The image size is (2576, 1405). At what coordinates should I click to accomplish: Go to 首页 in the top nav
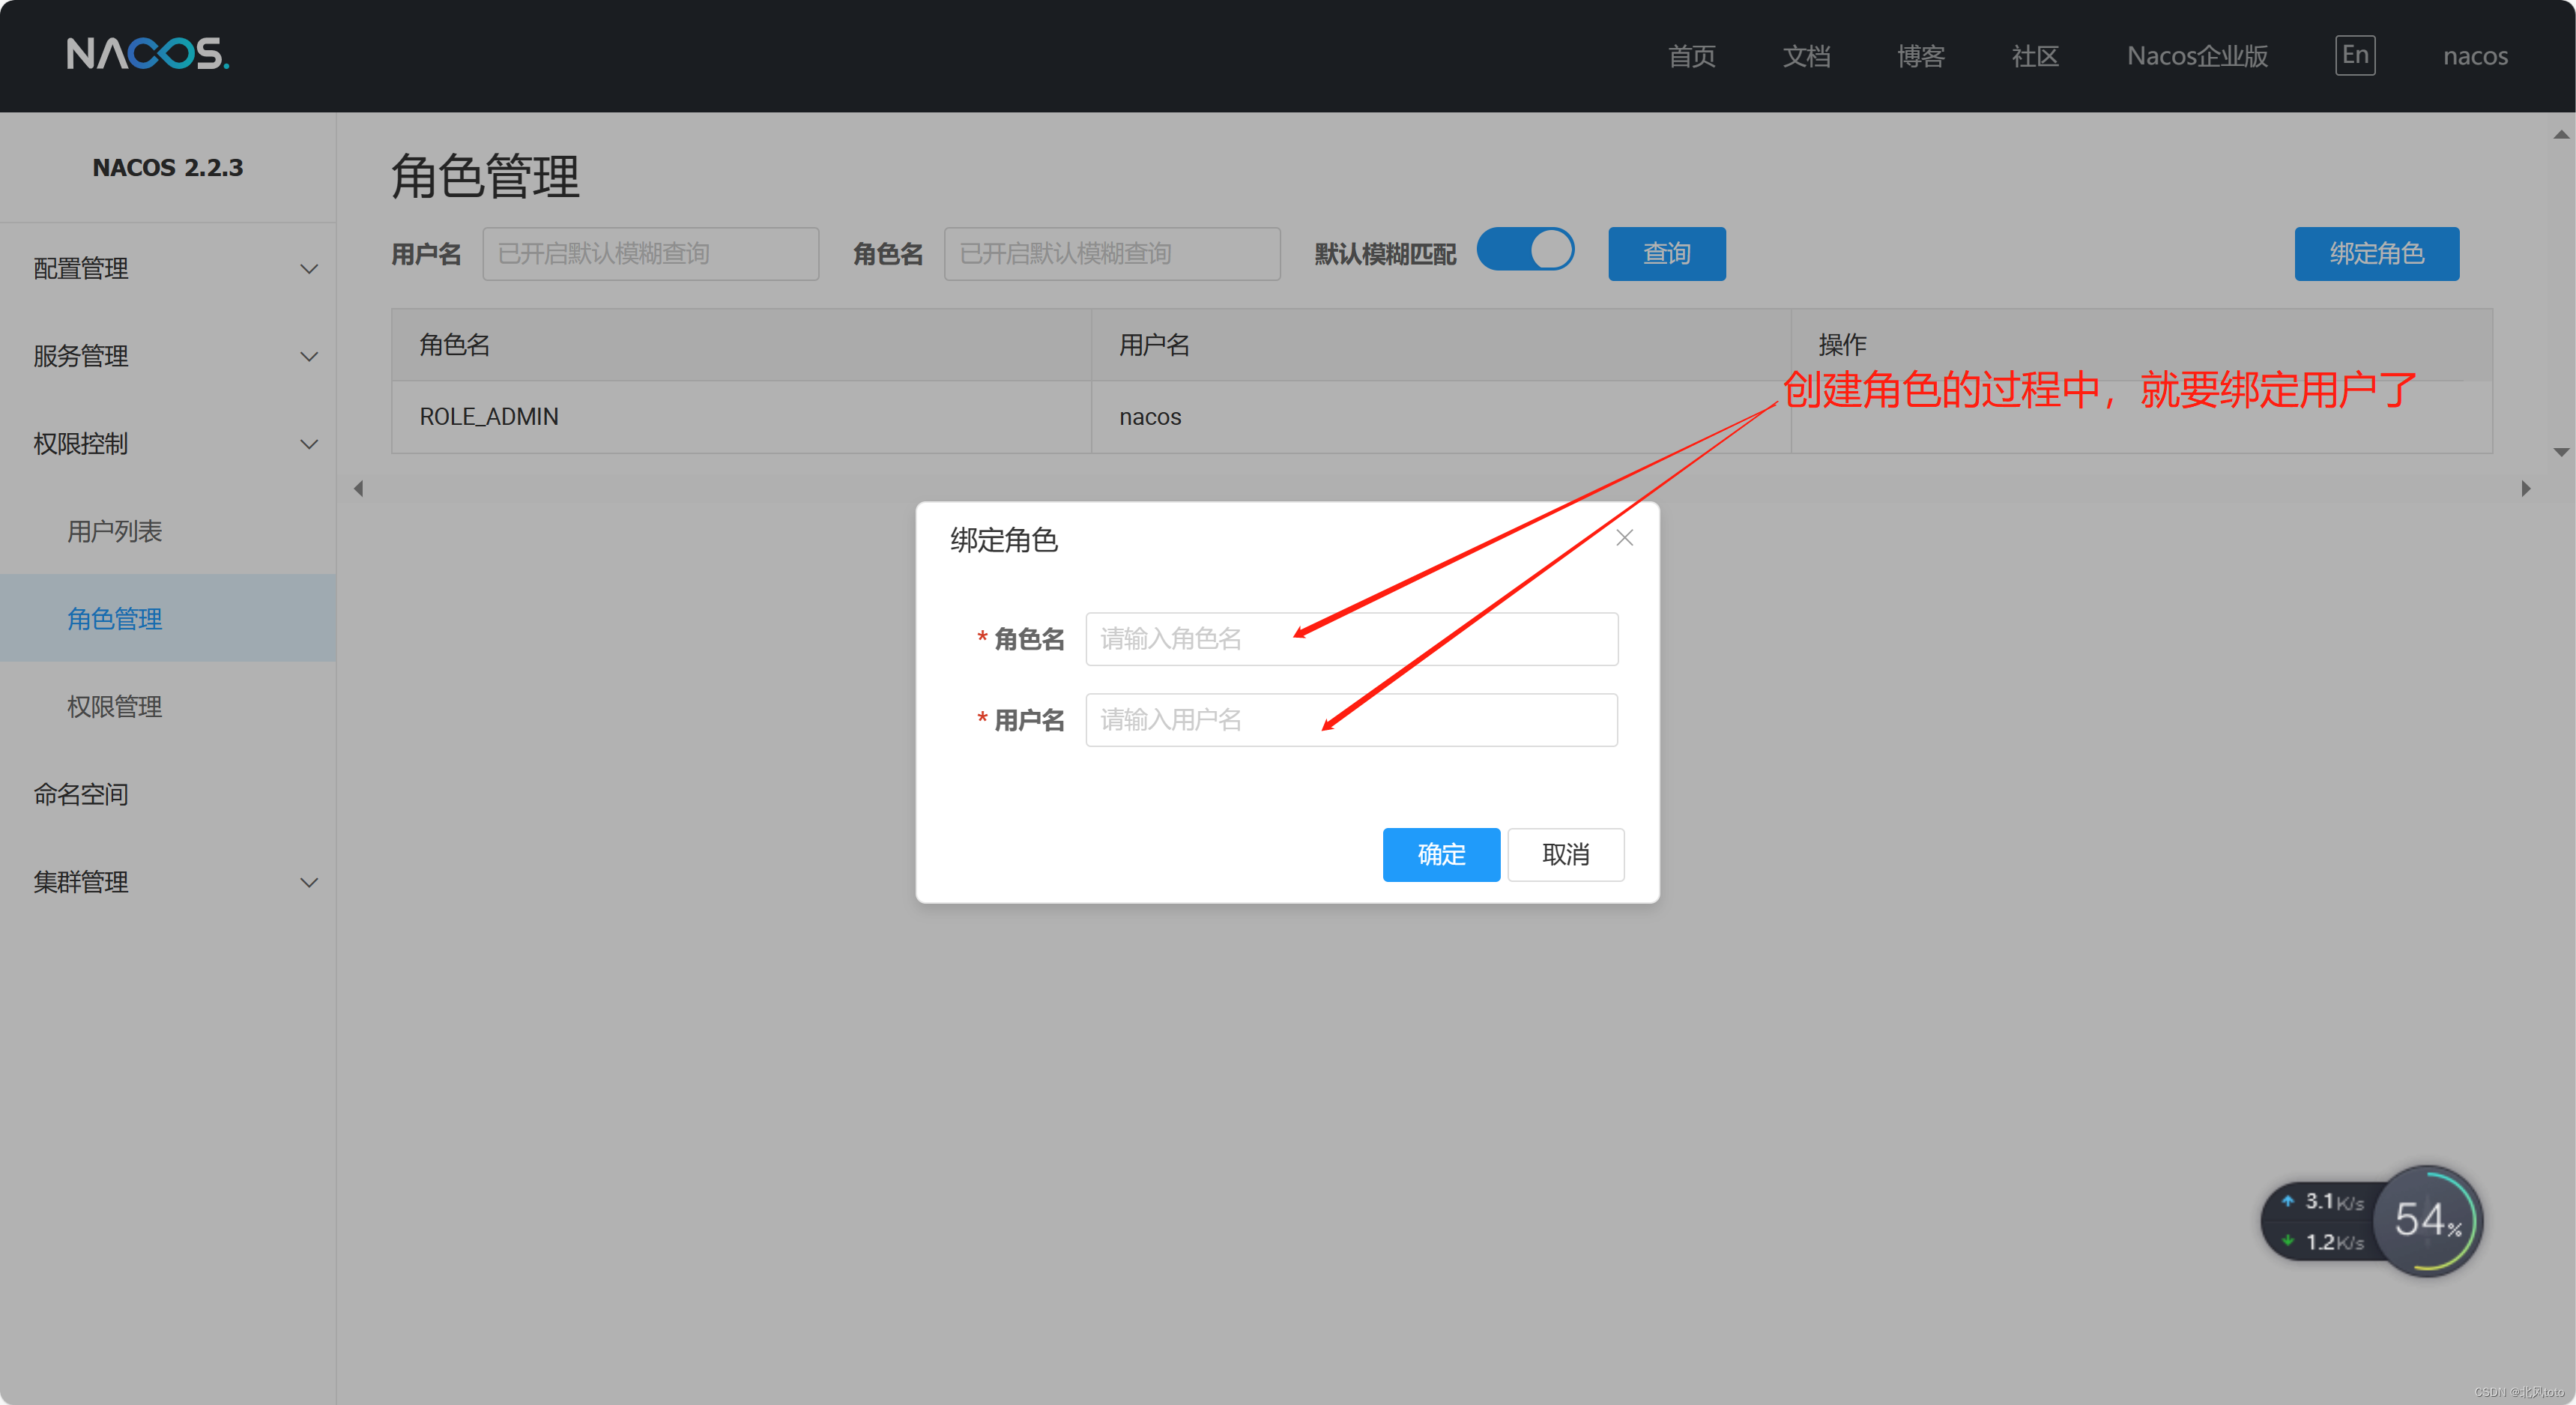coord(1692,56)
